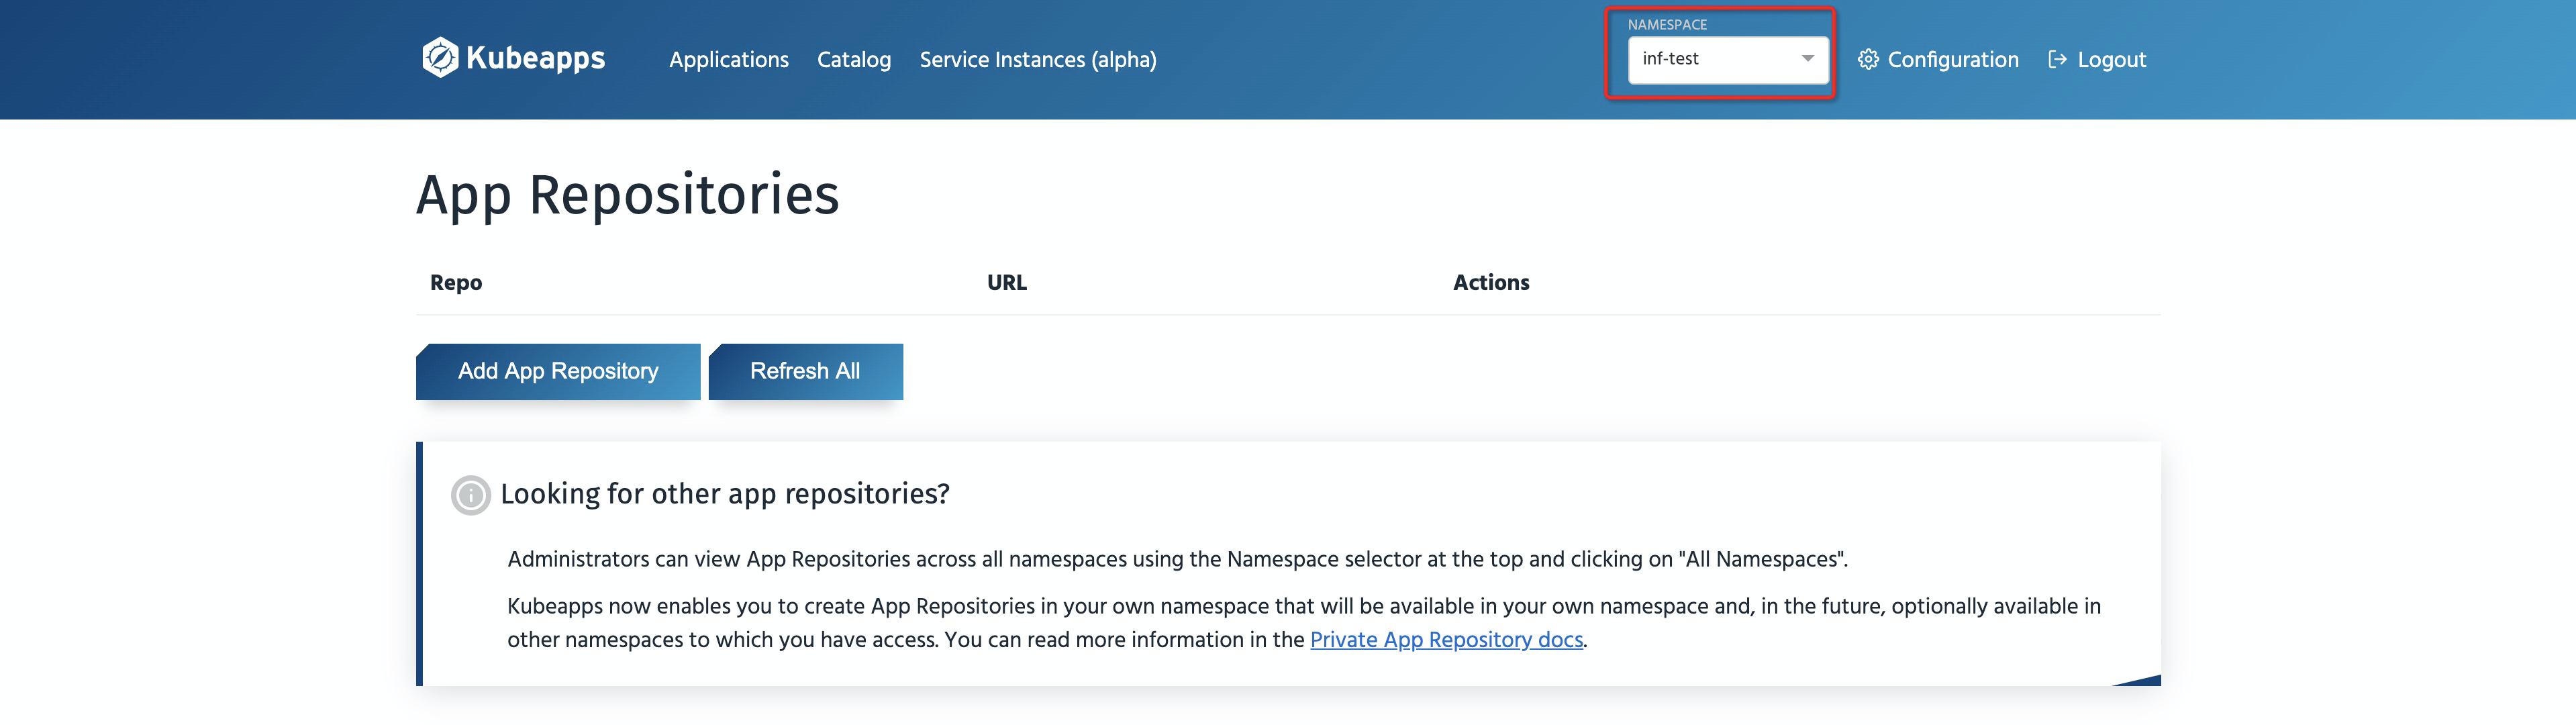Image resolution: width=2576 pixels, height=725 pixels.
Task: Open the Private App Repository docs link
Action: pyautogui.click(x=1447, y=639)
